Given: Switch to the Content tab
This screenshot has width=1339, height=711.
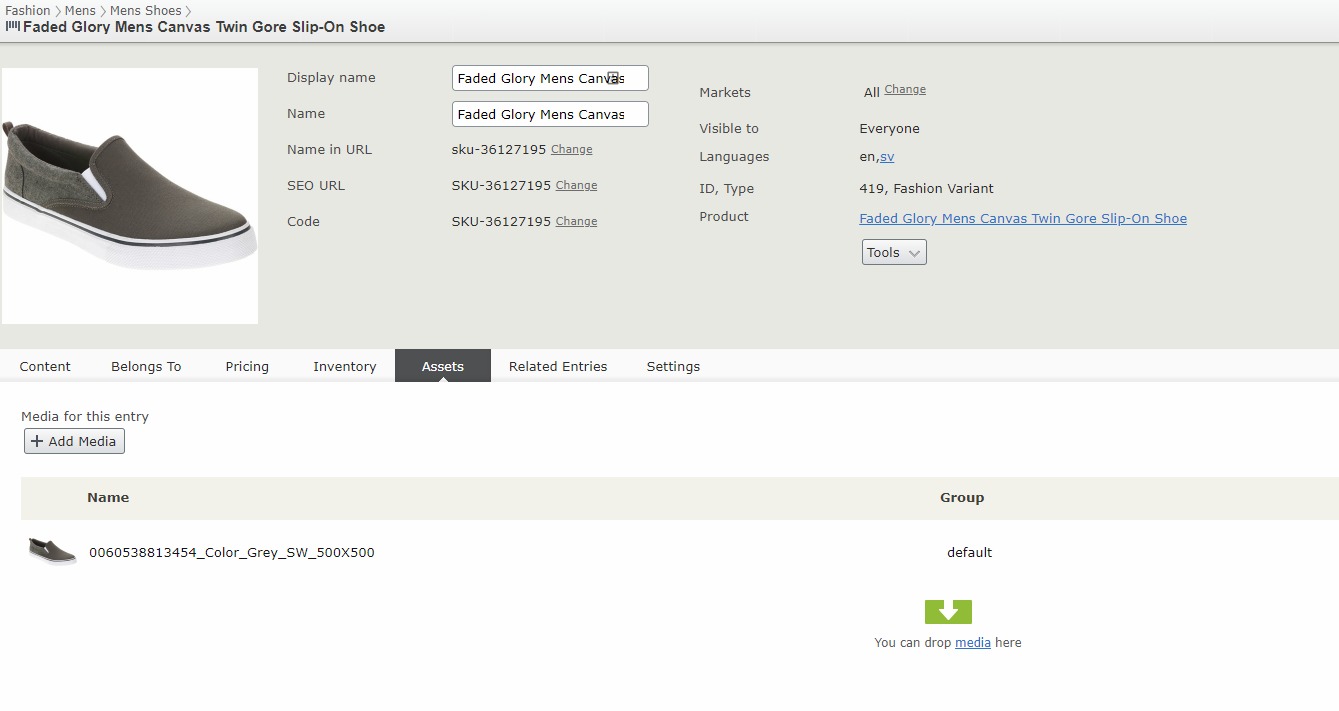Looking at the screenshot, I should pos(45,366).
